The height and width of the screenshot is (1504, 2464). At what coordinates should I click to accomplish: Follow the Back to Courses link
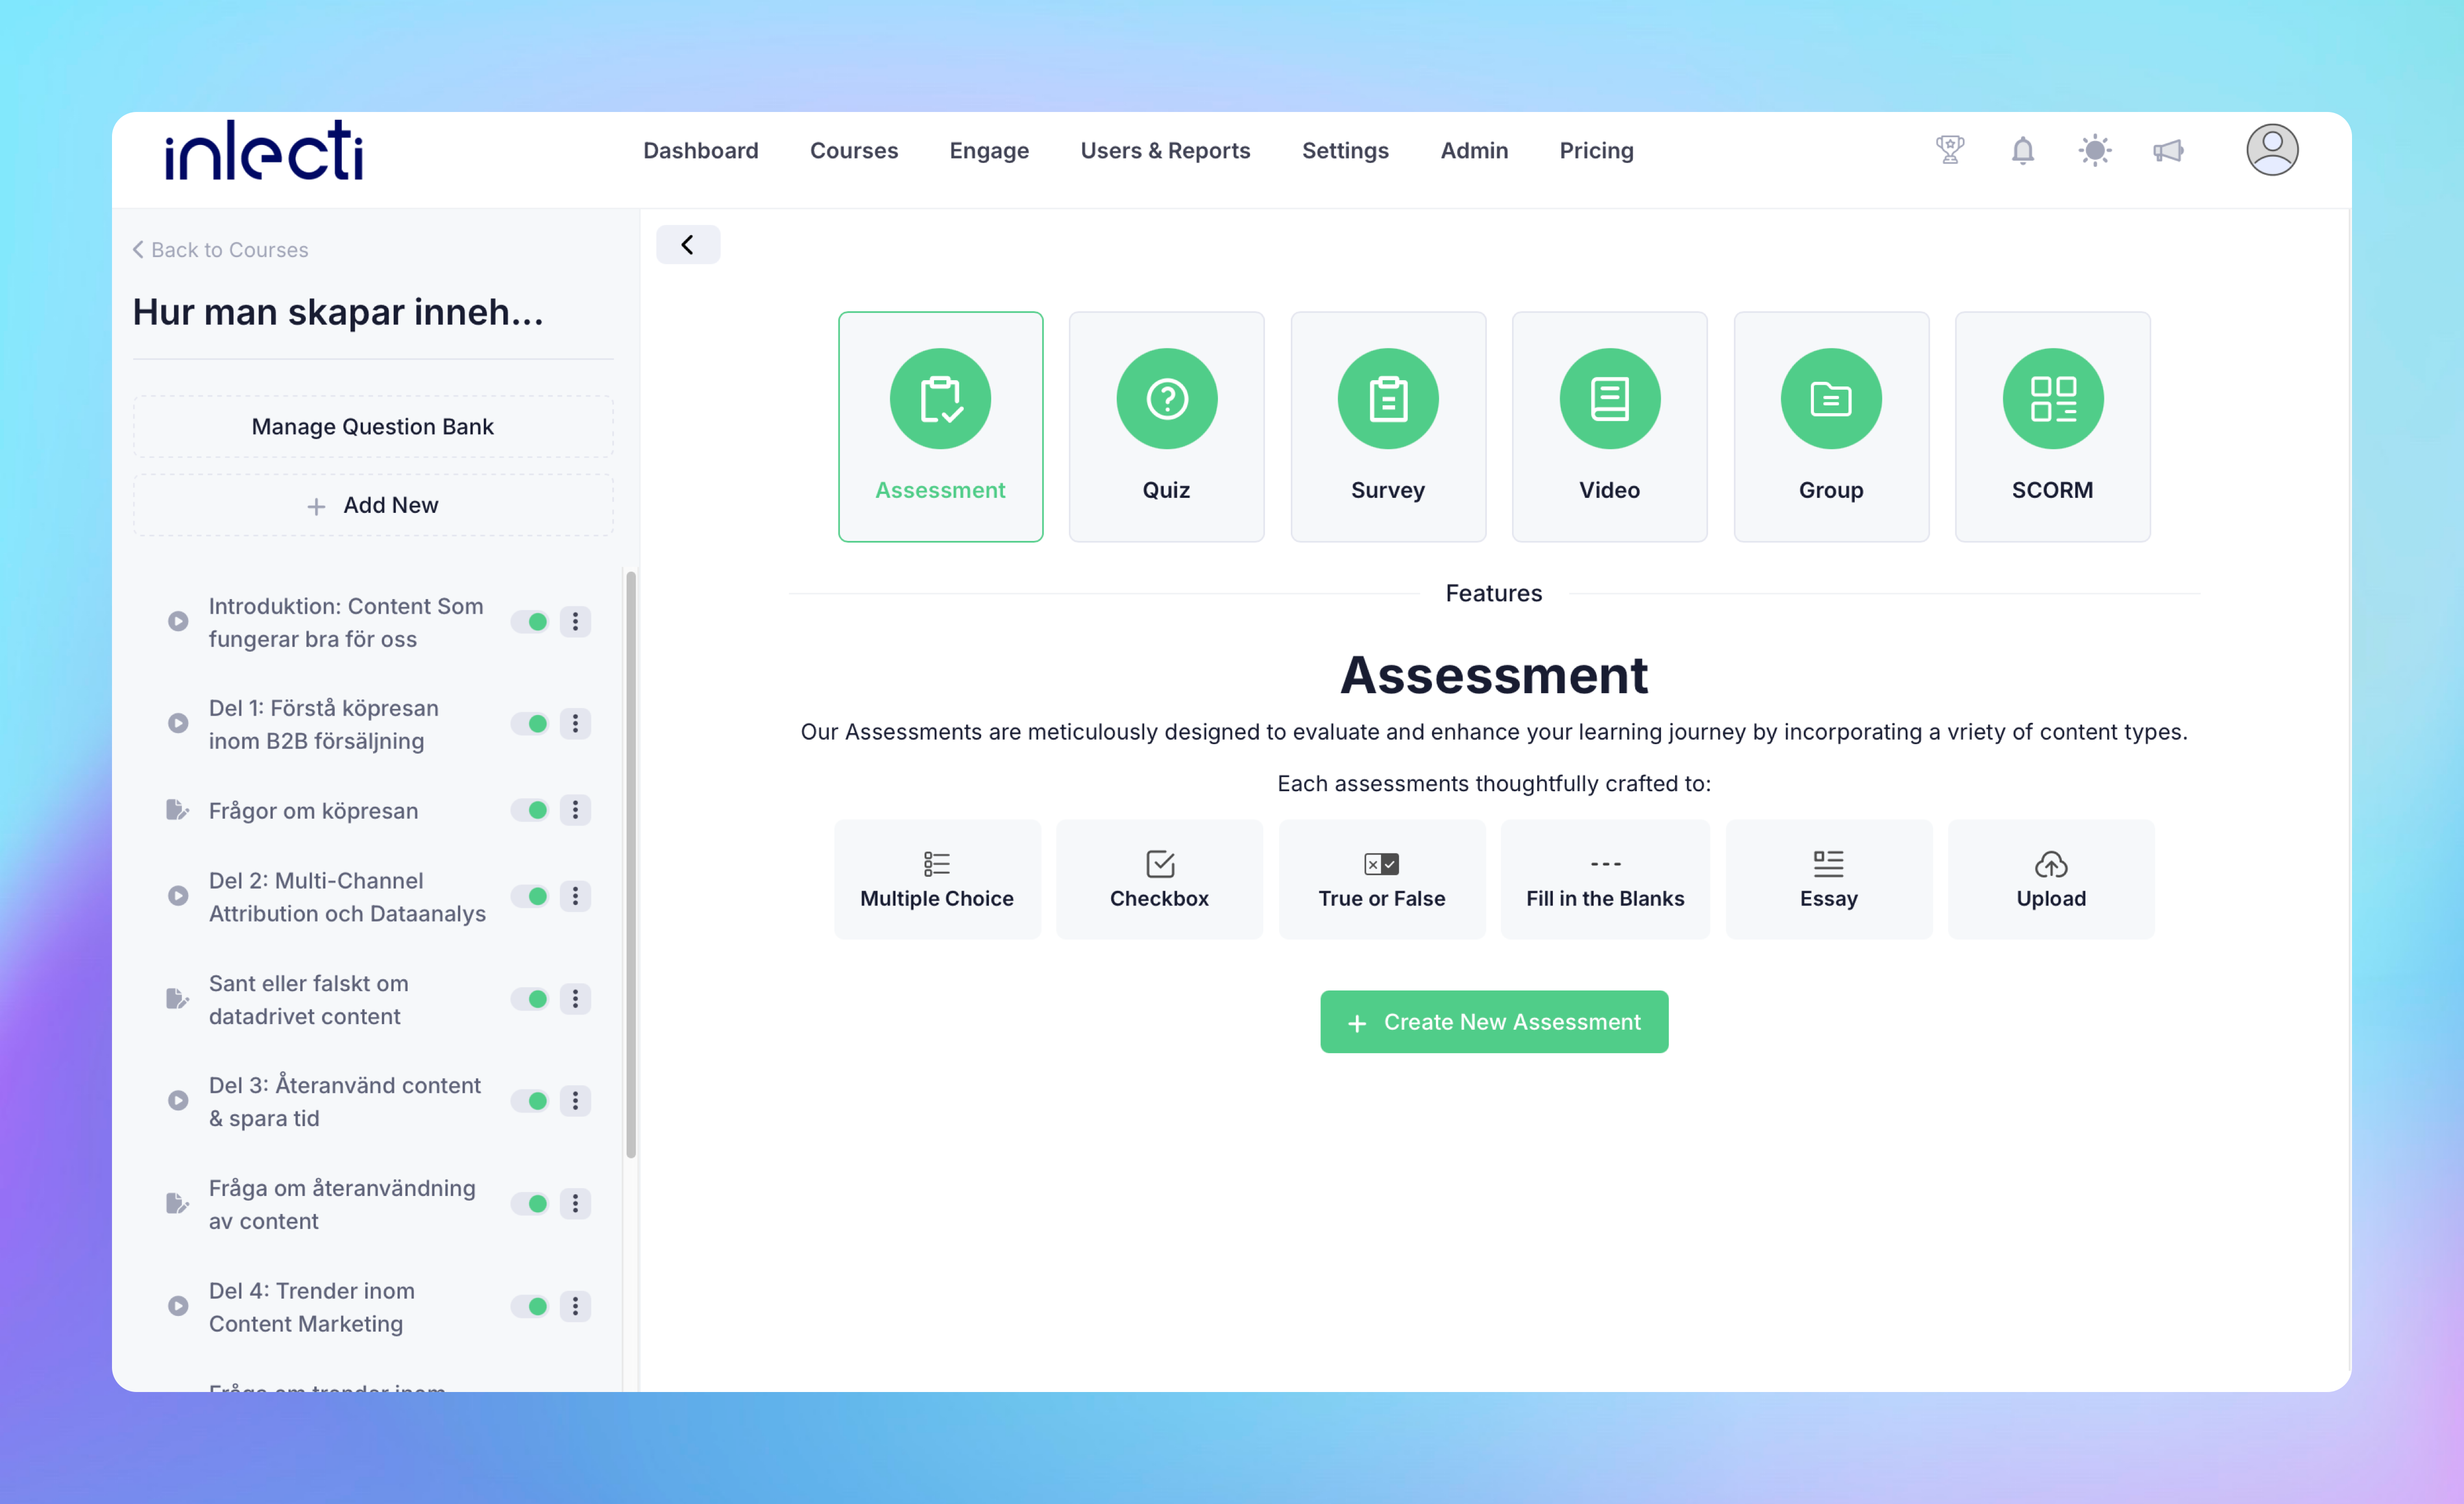tap(220, 250)
